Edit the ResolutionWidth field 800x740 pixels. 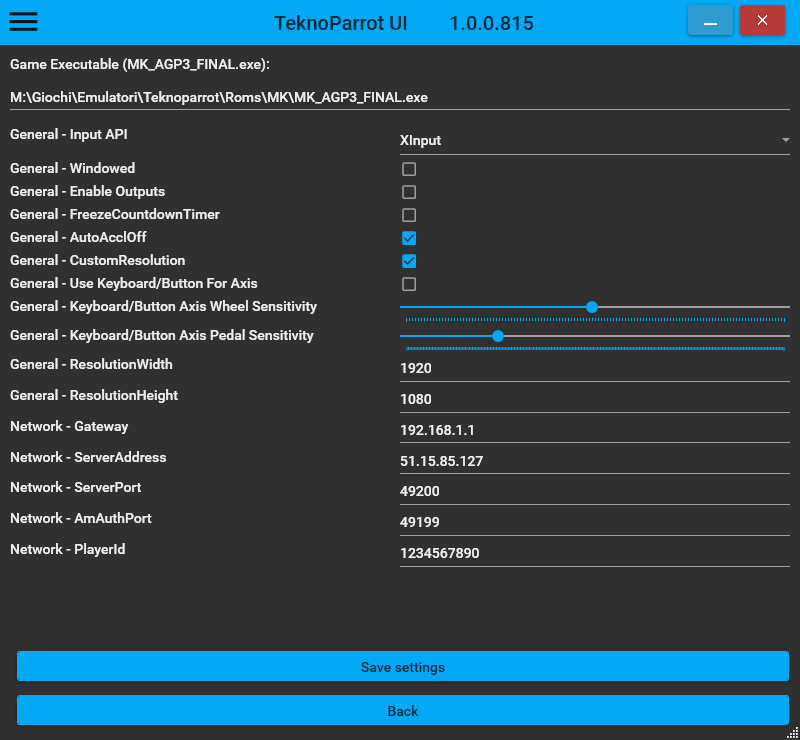[595, 368]
